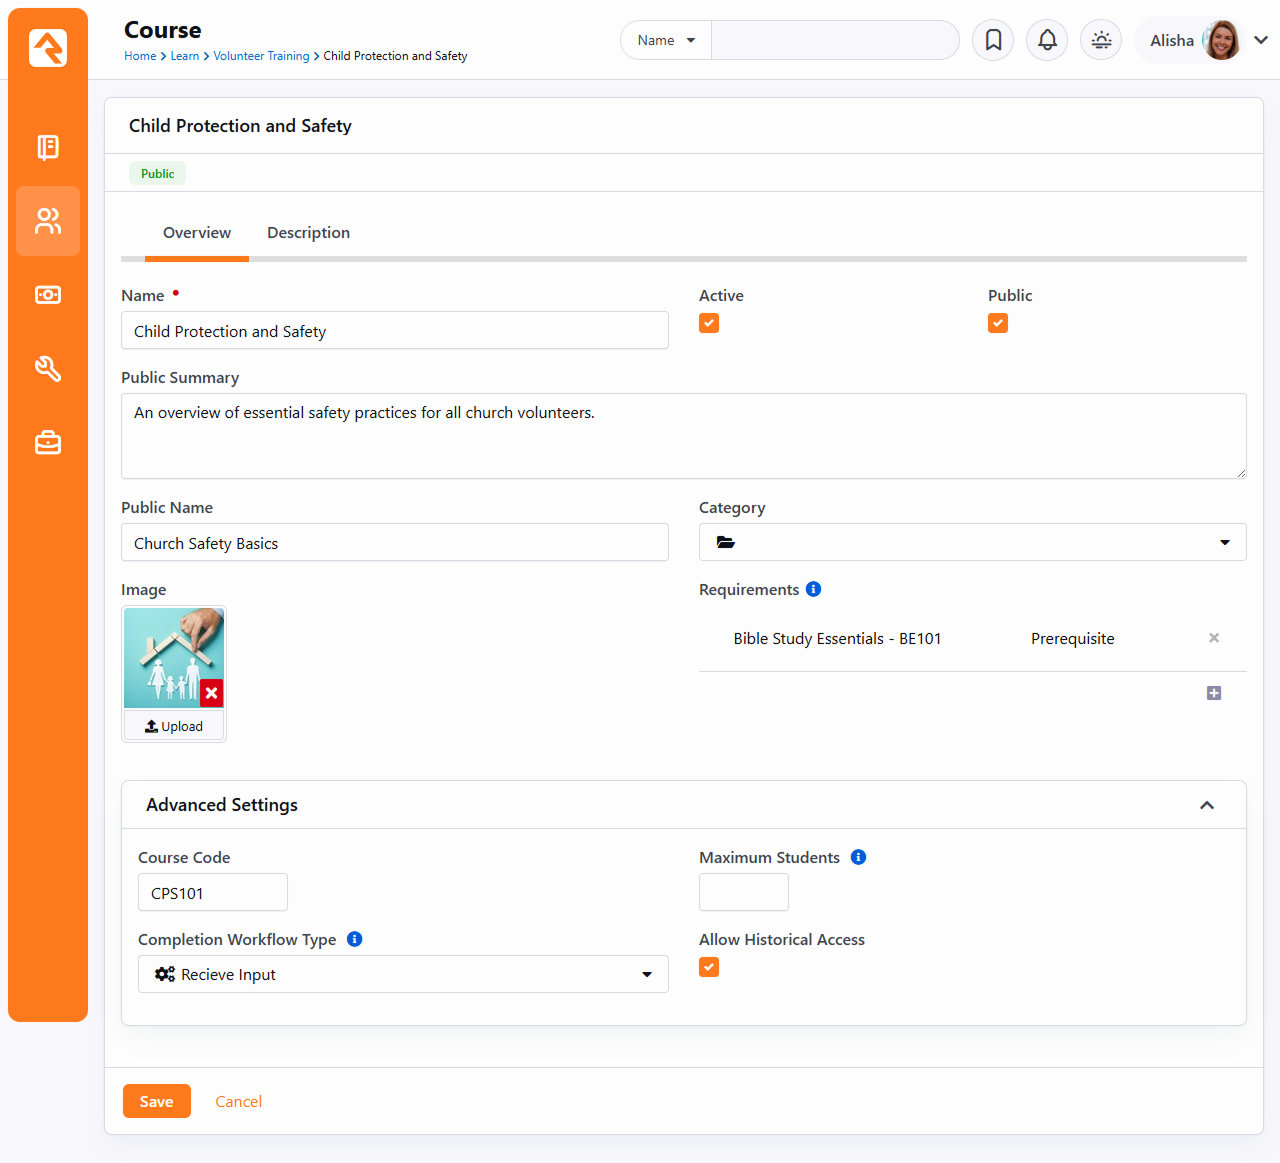The height and width of the screenshot is (1163, 1280).
Task: Select the Overview tab
Action: click(197, 233)
